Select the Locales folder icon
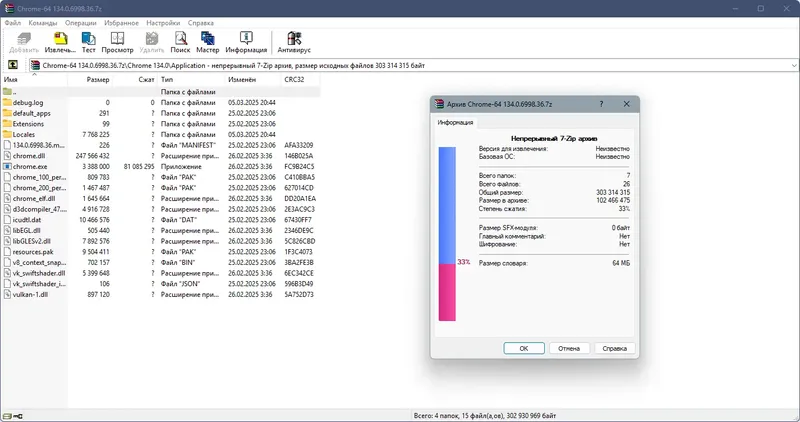Screen dimensions: 800x422 point(7,135)
